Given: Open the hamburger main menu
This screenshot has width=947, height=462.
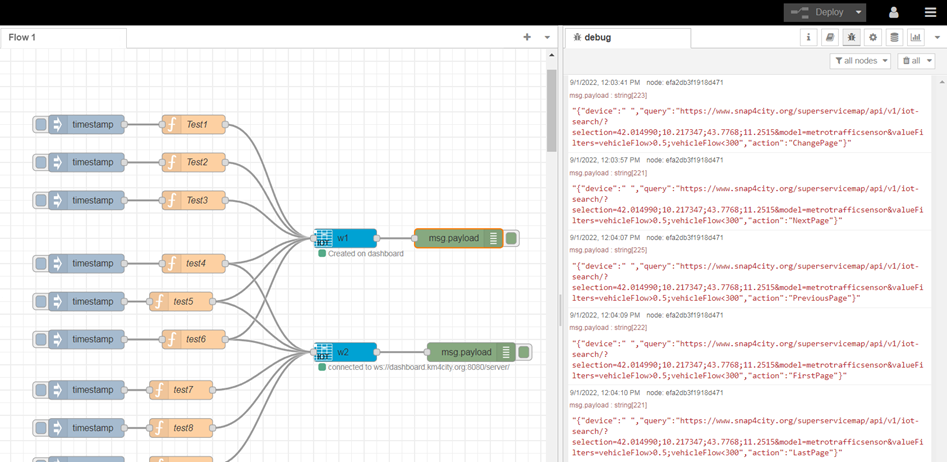Looking at the screenshot, I should (930, 12).
